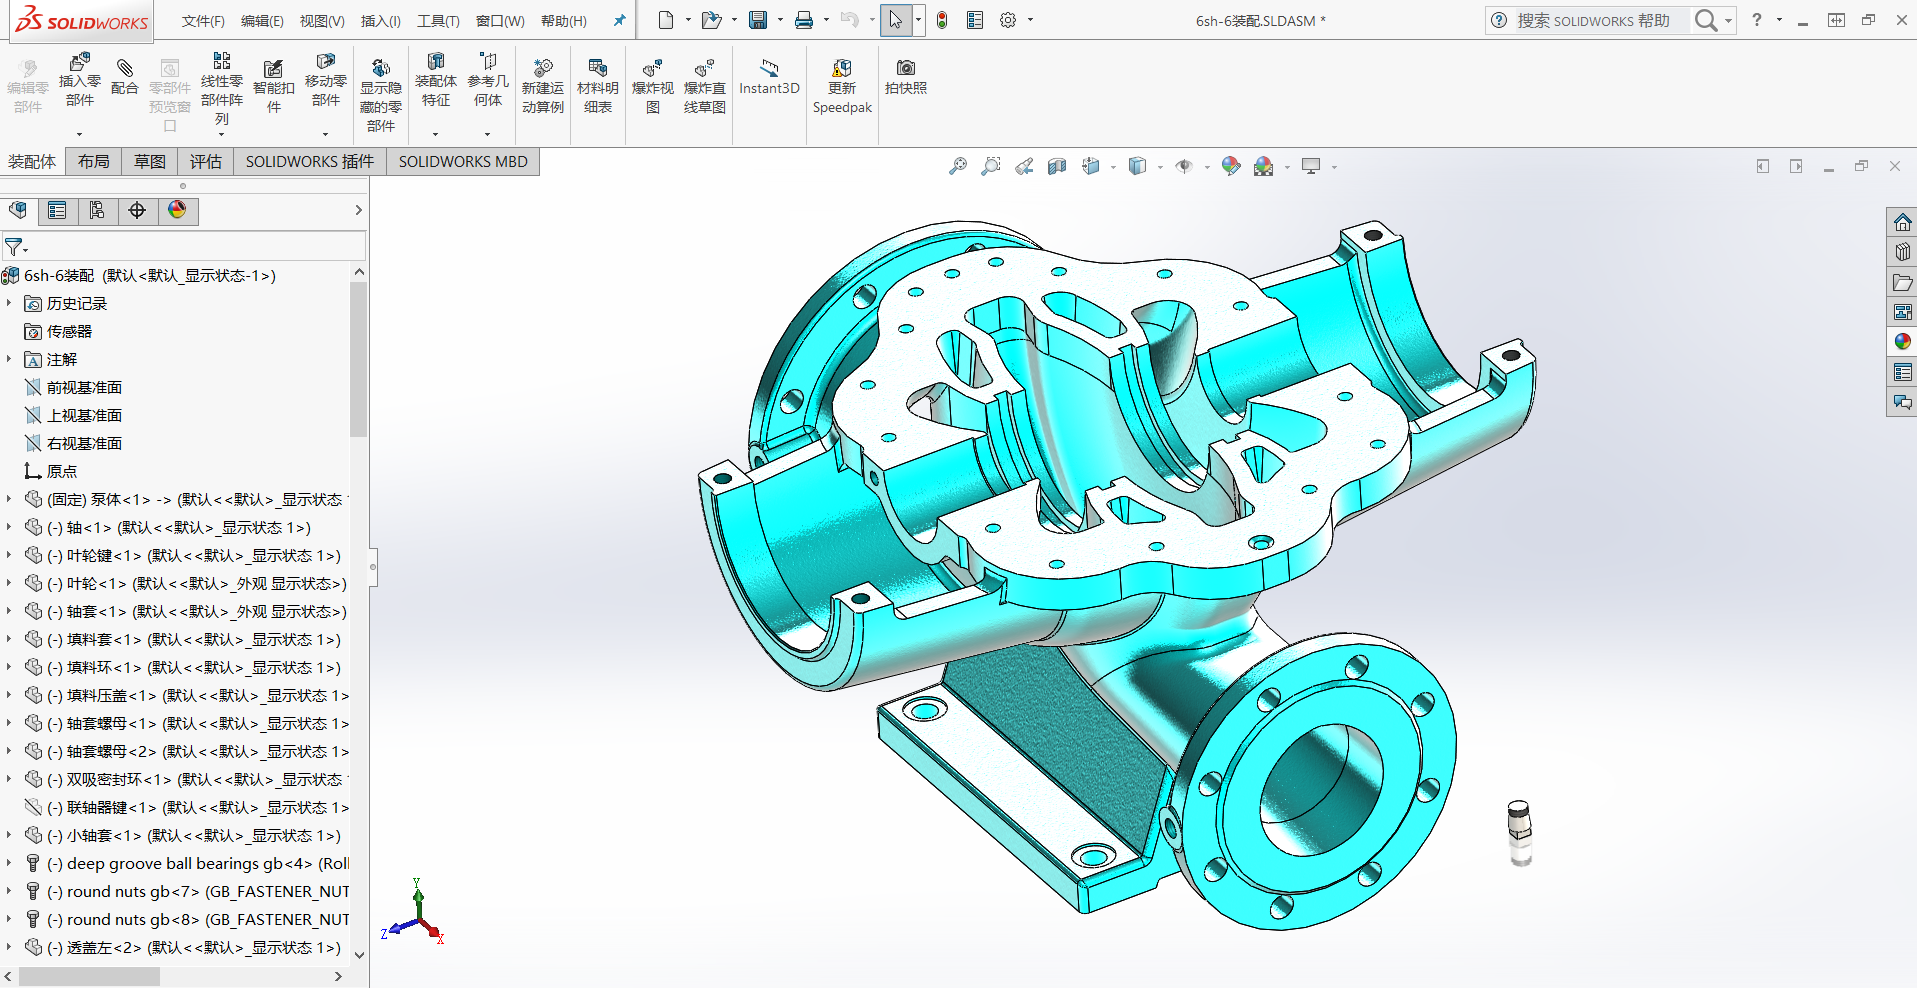
Task: Open Edit Appearance color ball
Action: click(x=1231, y=166)
